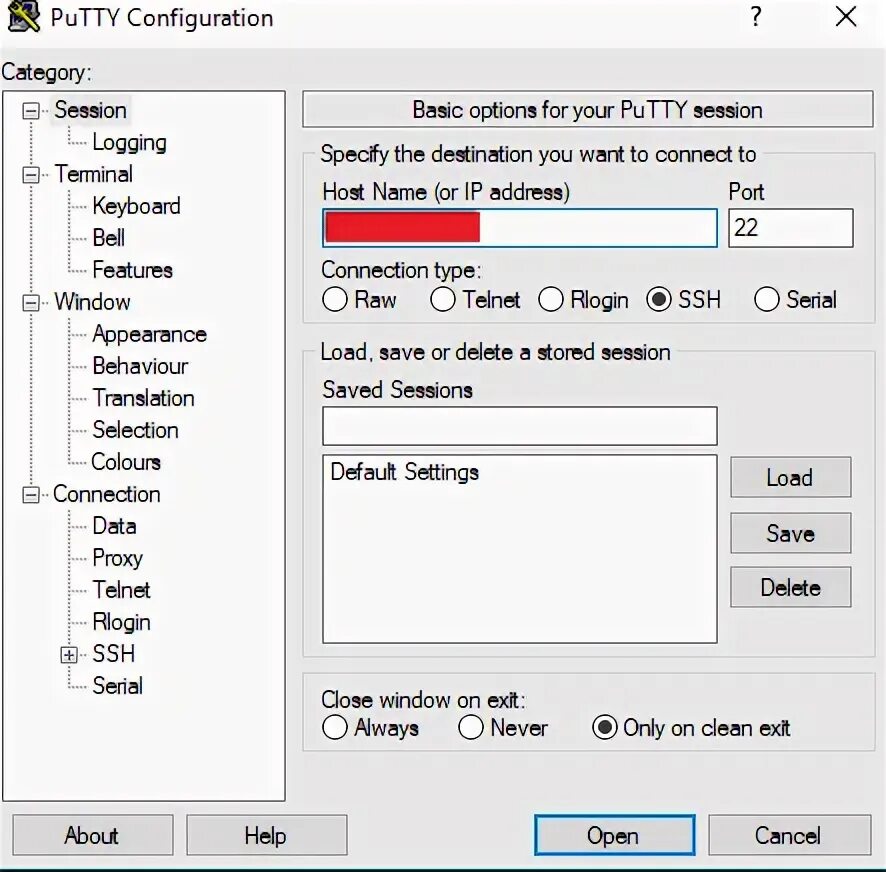This screenshot has width=886, height=872.
Task: Open the Rlogin category in tree
Action: (x=121, y=622)
